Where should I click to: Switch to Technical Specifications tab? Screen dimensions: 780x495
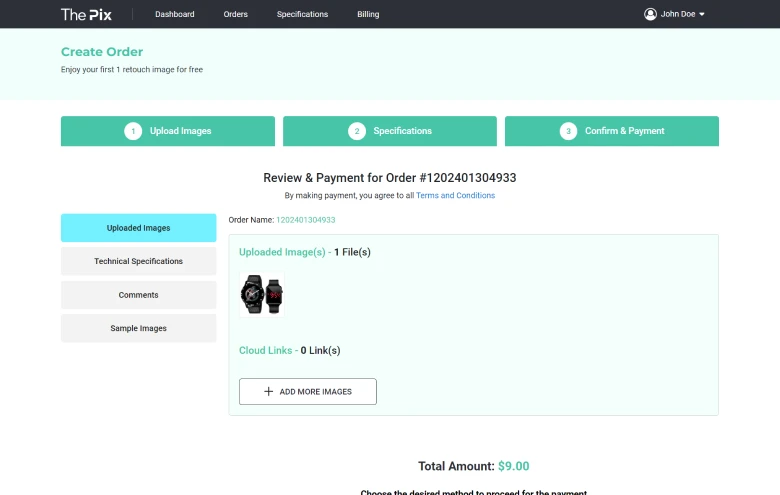pos(138,261)
